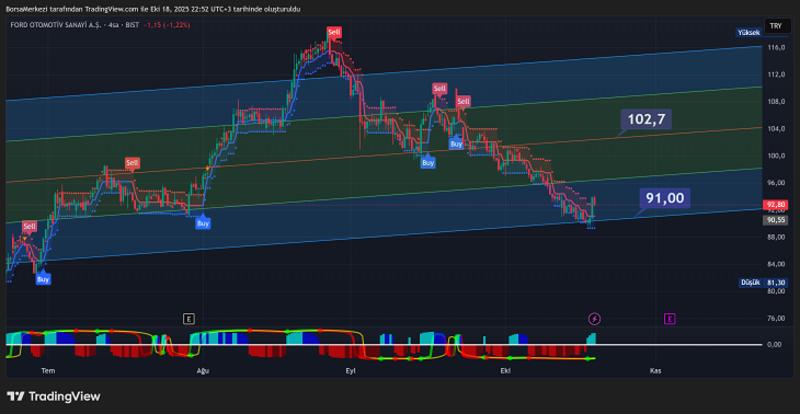Click the topmost Sell signal at the peak
This screenshot has width=800, height=414.
(x=335, y=33)
